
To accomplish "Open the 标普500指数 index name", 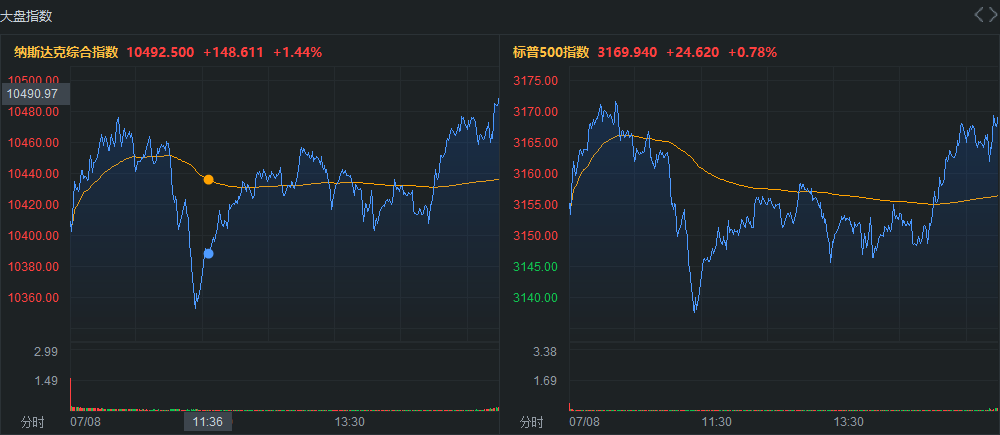I will (x=551, y=52).
